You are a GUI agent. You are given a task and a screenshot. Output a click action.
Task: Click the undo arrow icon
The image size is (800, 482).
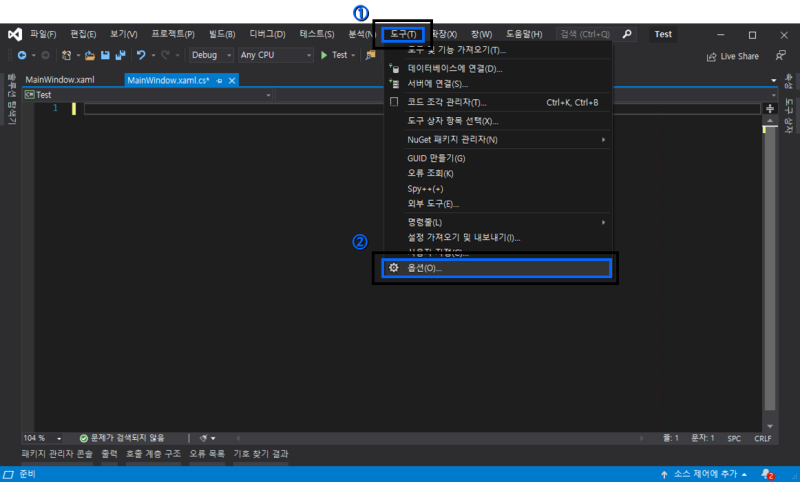[141, 55]
